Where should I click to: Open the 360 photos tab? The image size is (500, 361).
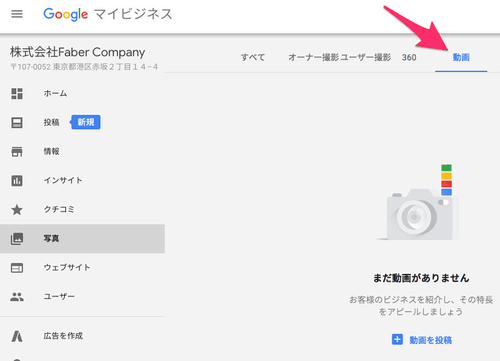(409, 57)
